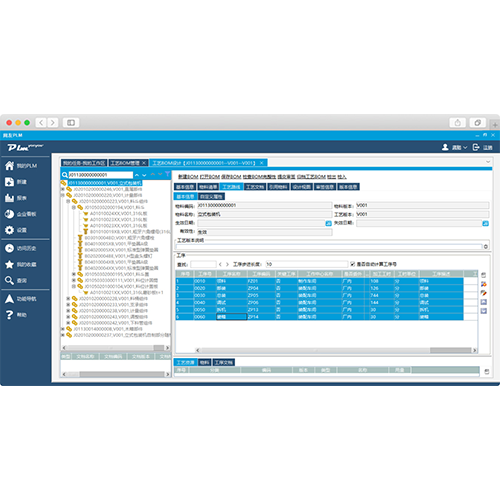Click the move-down arrow icon beside process table

484,311
